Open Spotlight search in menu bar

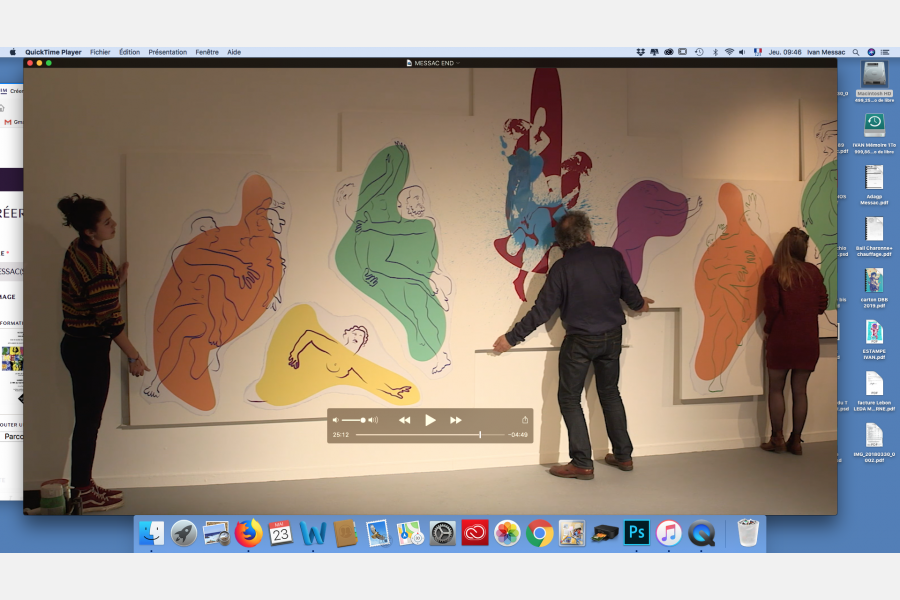[x=856, y=52]
